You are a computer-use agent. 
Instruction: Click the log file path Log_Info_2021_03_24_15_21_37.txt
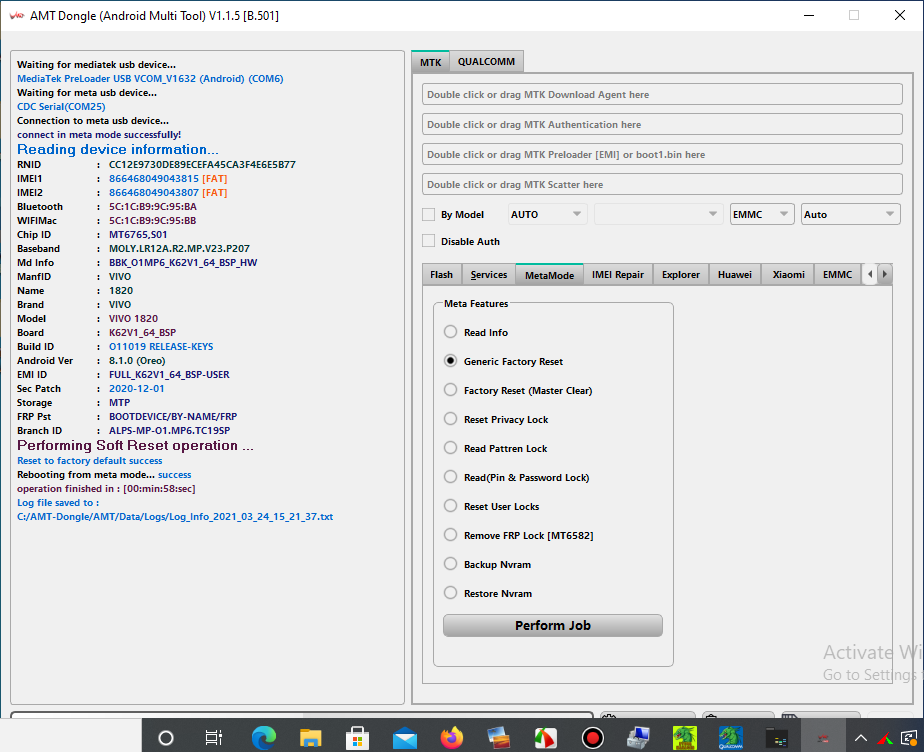(x=175, y=517)
